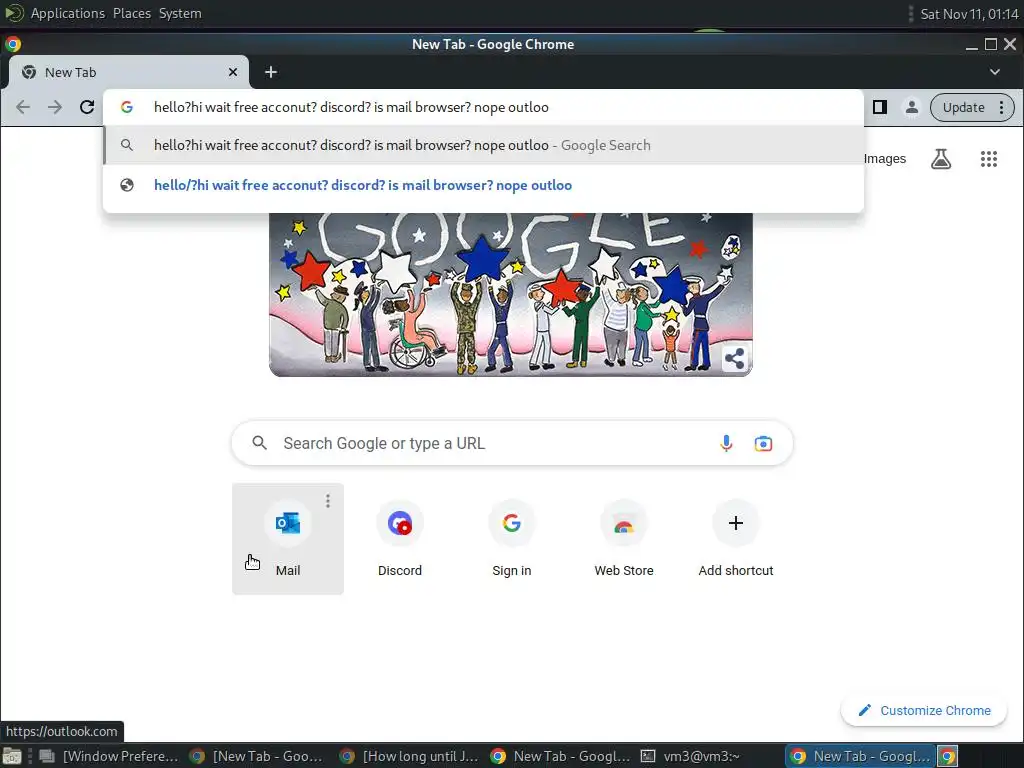The image size is (1024, 768).
Task: Open the Google Sign in shortcut
Action: click(512, 539)
